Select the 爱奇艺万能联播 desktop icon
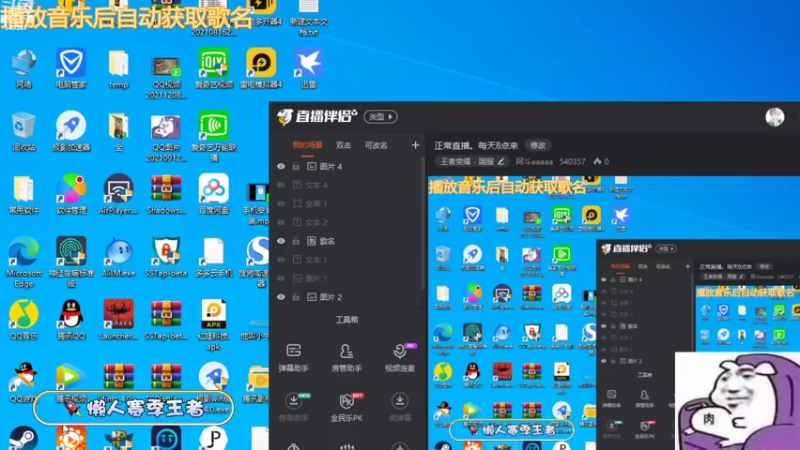 coord(214,136)
